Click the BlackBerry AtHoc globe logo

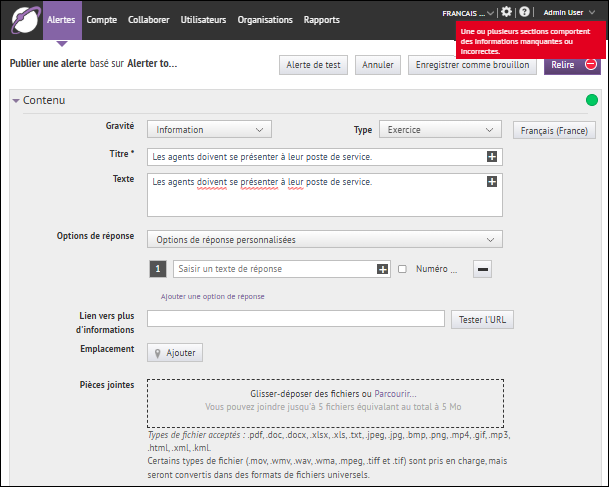[x=26, y=19]
